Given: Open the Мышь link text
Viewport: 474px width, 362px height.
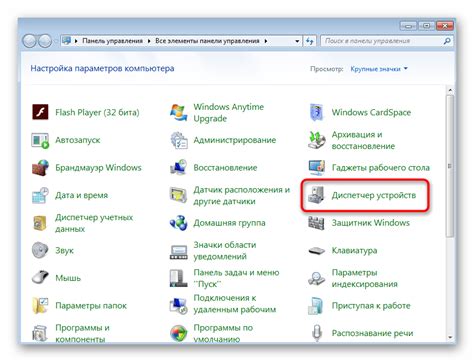Looking at the screenshot, I should coord(68,278).
